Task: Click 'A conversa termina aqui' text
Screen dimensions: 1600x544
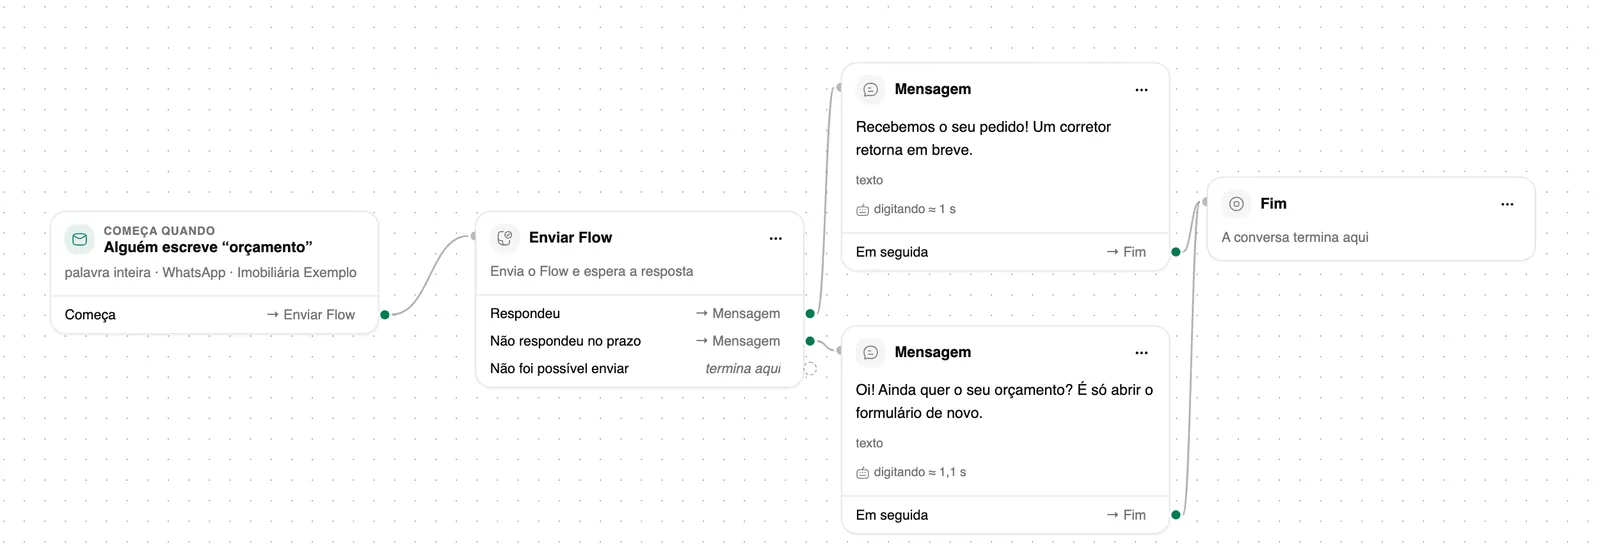Action: [x=1295, y=238]
